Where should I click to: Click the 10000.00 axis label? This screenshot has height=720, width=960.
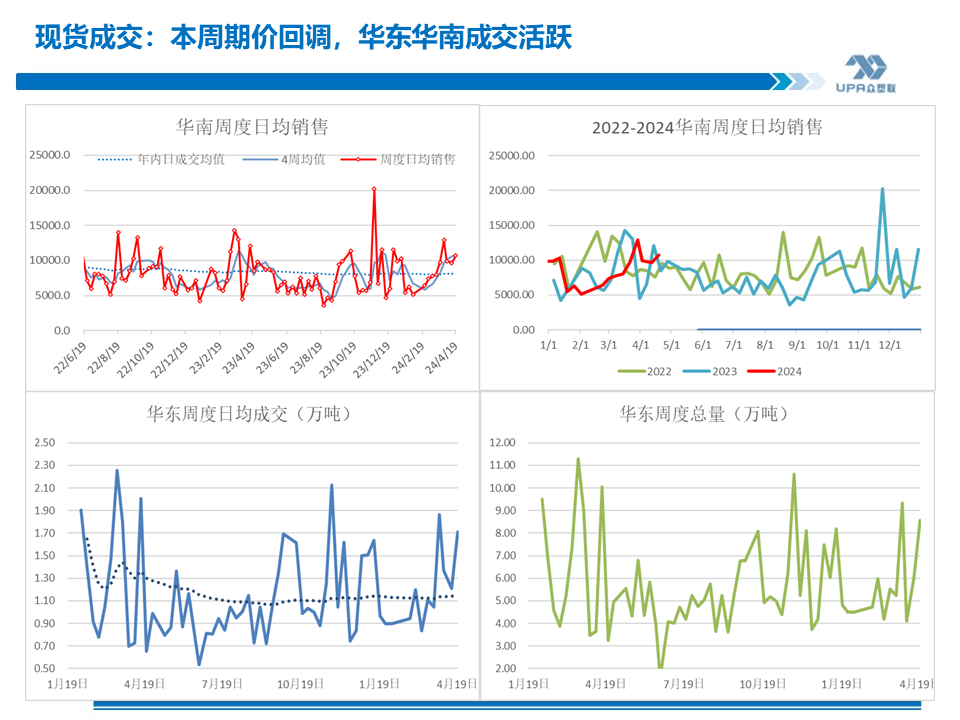[x=512, y=260]
